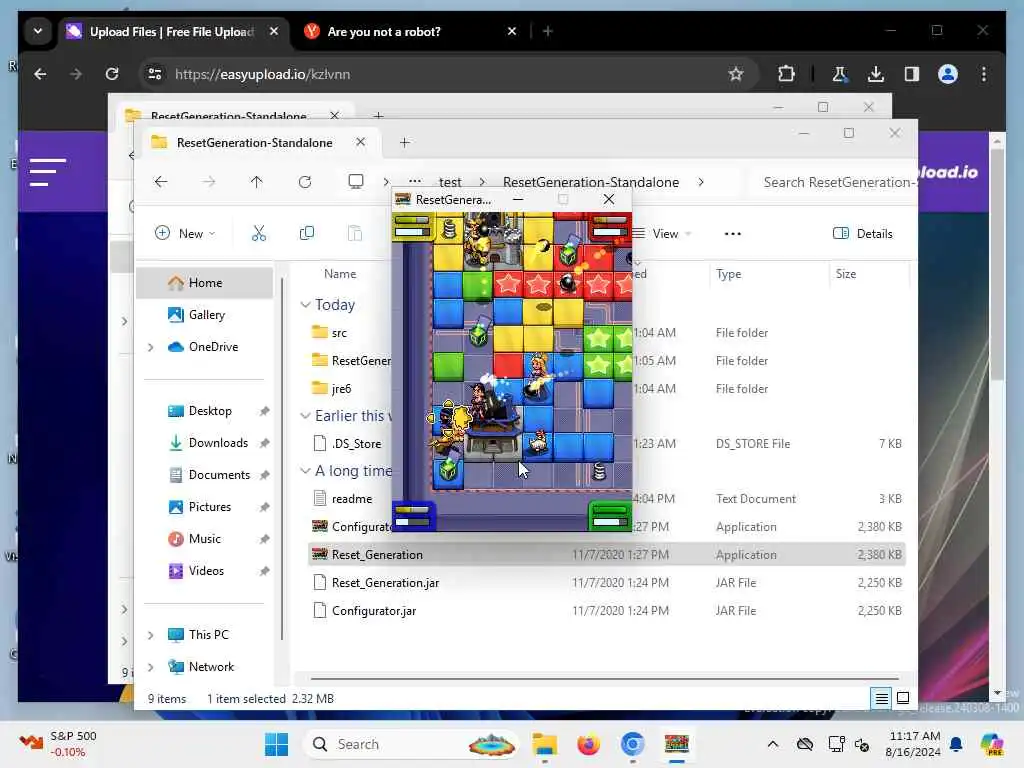Open Chrome side panel icon
Image resolution: width=1024 pixels, height=768 pixels.
pyautogui.click(x=912, y=74)
